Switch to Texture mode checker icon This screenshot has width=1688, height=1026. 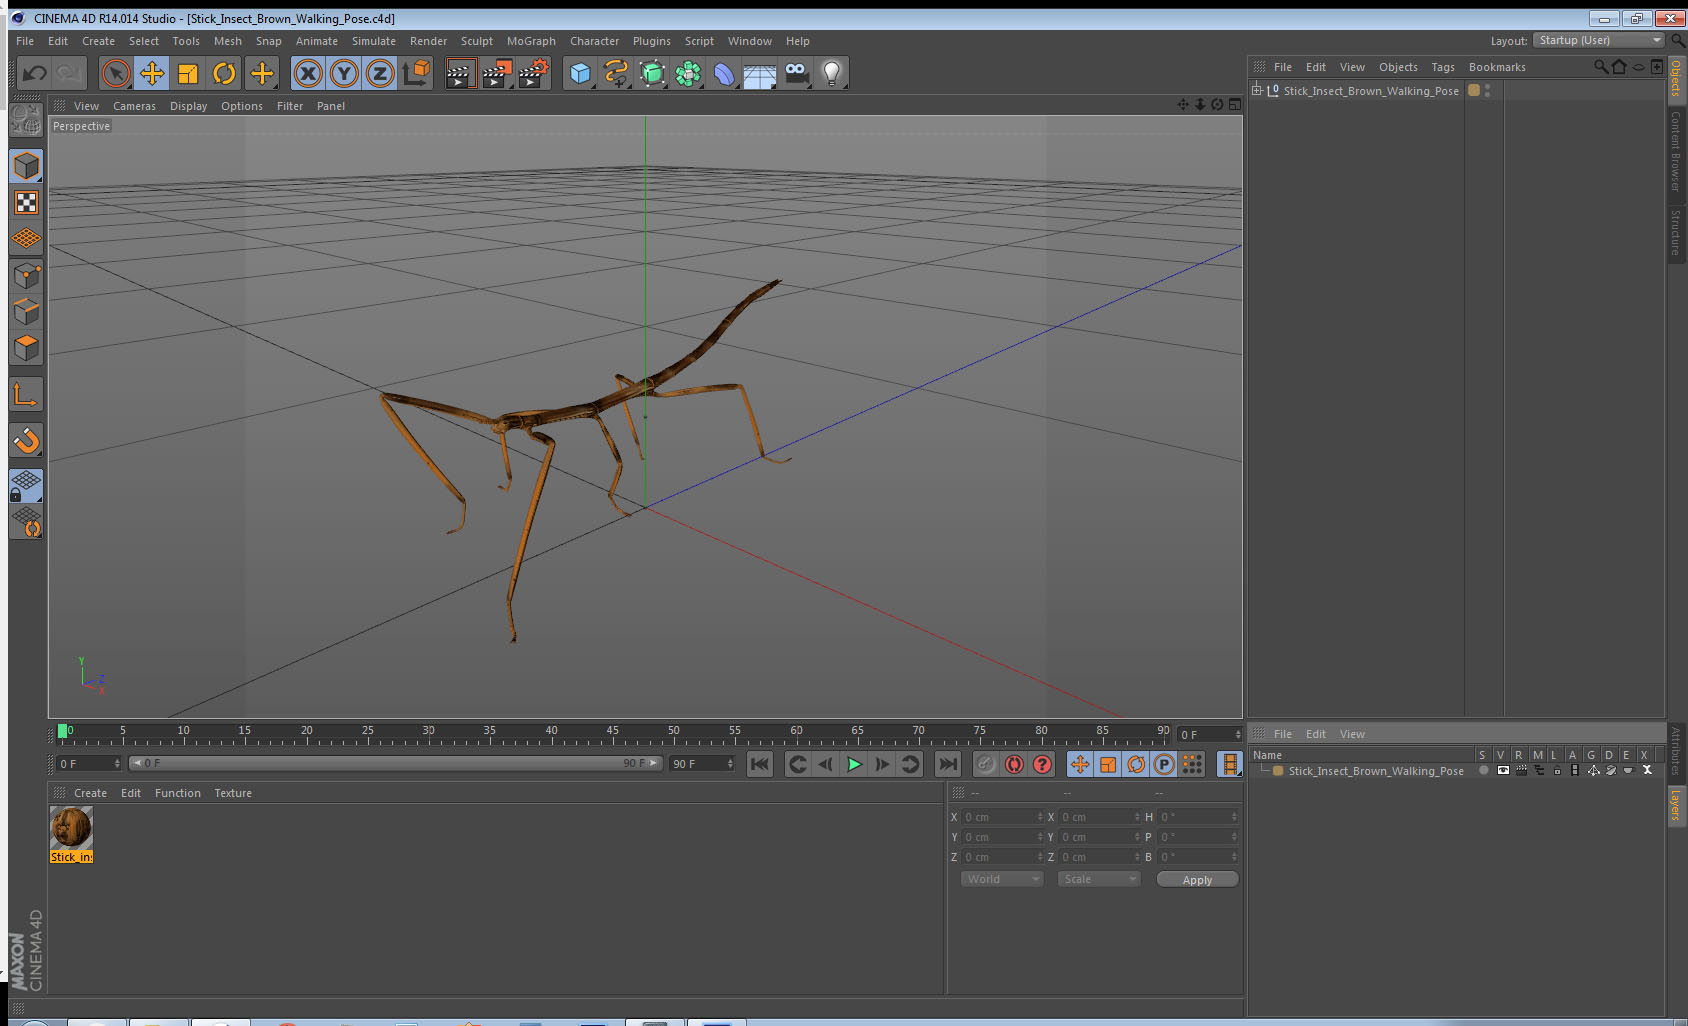click(x=26, y=203)
